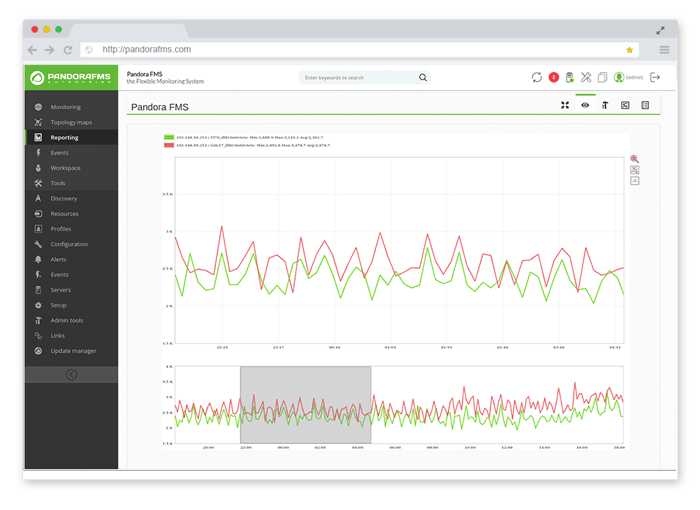Viewport: 700px width, 510px height.
Task: Open the Setup section
Action: point(71,305)
